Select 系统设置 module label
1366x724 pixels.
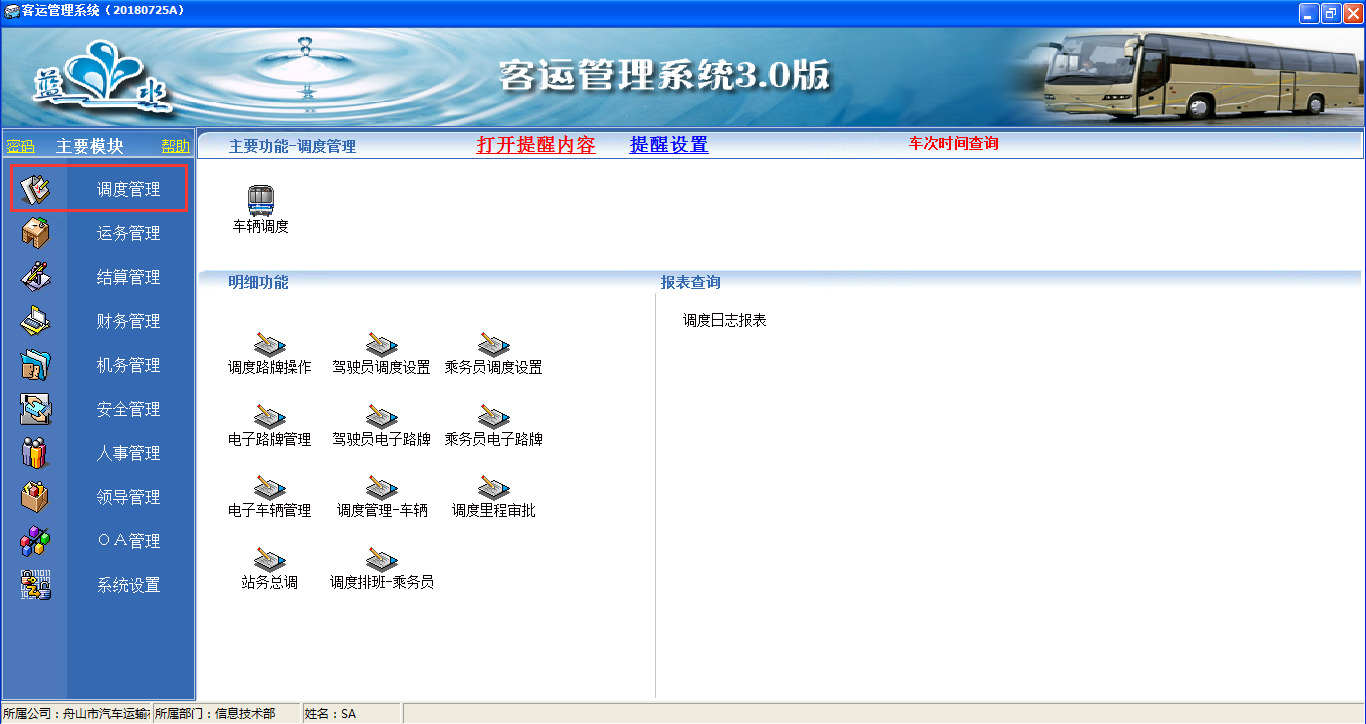(128, 585)
